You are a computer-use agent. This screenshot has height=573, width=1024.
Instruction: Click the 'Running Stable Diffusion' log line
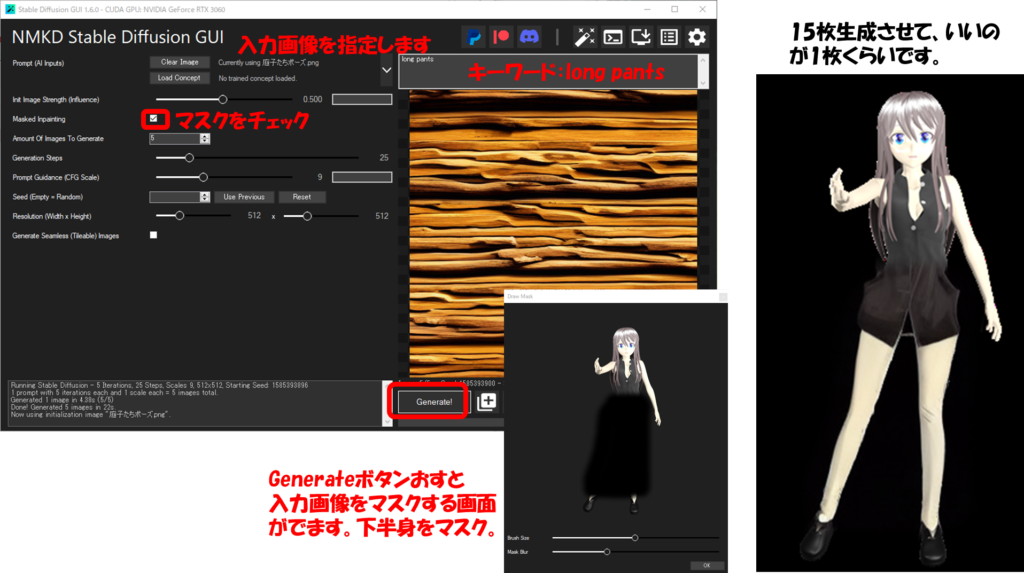(159, 385)
